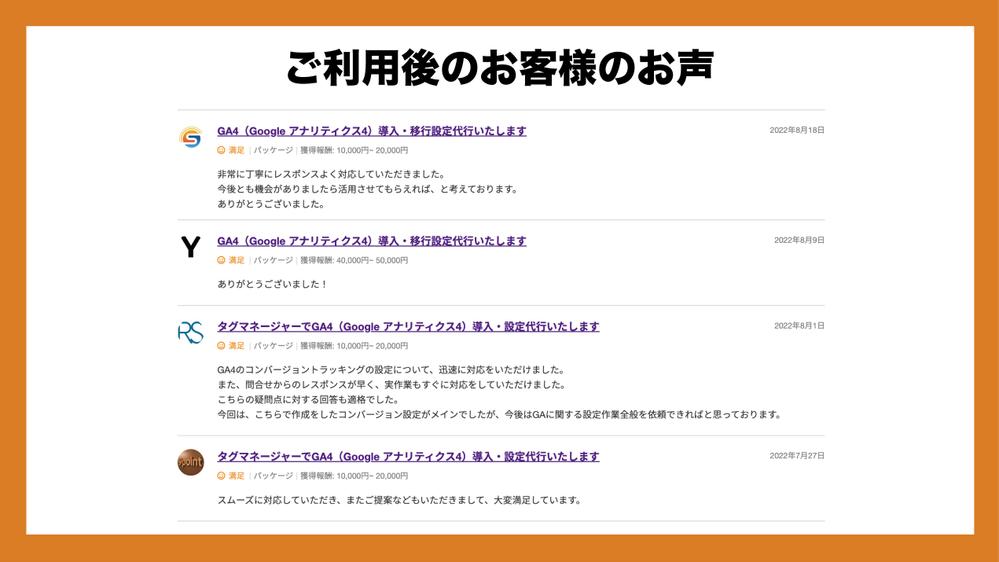Click the date 2022年7月27日
This screenshot has height=562, width=999.
coord(796,456)
